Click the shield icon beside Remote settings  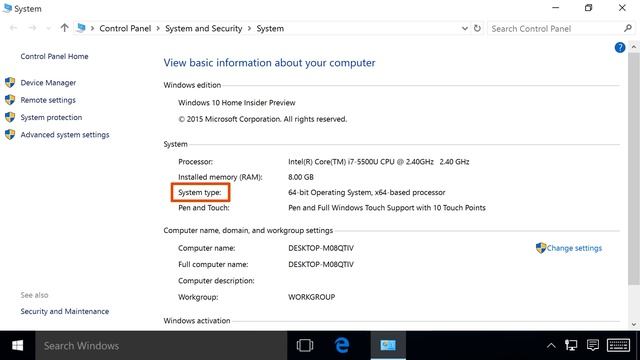click(10, 100)
